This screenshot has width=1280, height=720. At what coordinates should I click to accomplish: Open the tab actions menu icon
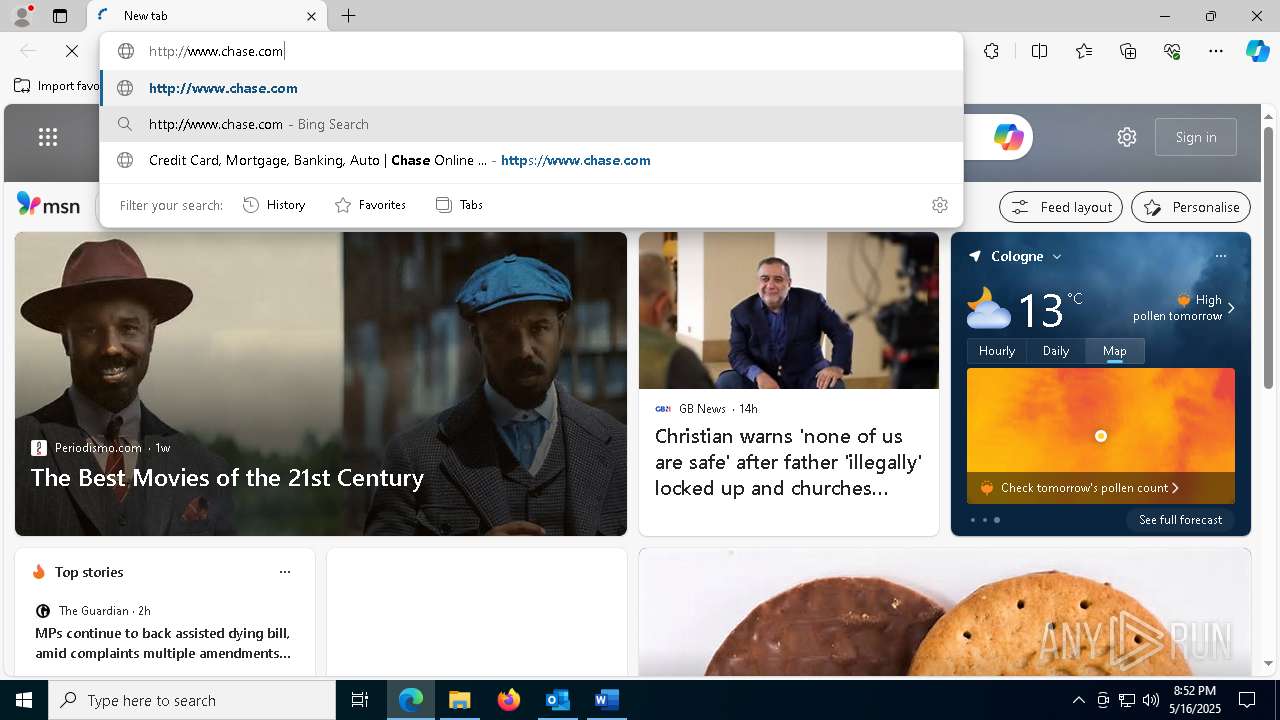[60, 16]
